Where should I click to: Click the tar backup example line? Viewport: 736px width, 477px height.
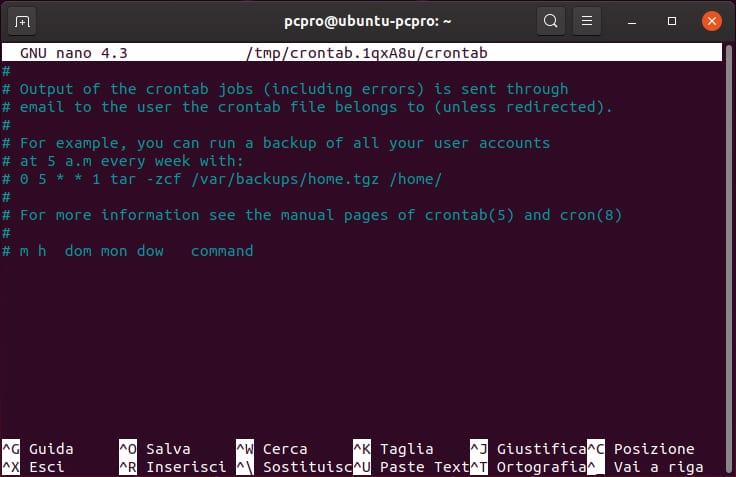(x=230, y=179)
